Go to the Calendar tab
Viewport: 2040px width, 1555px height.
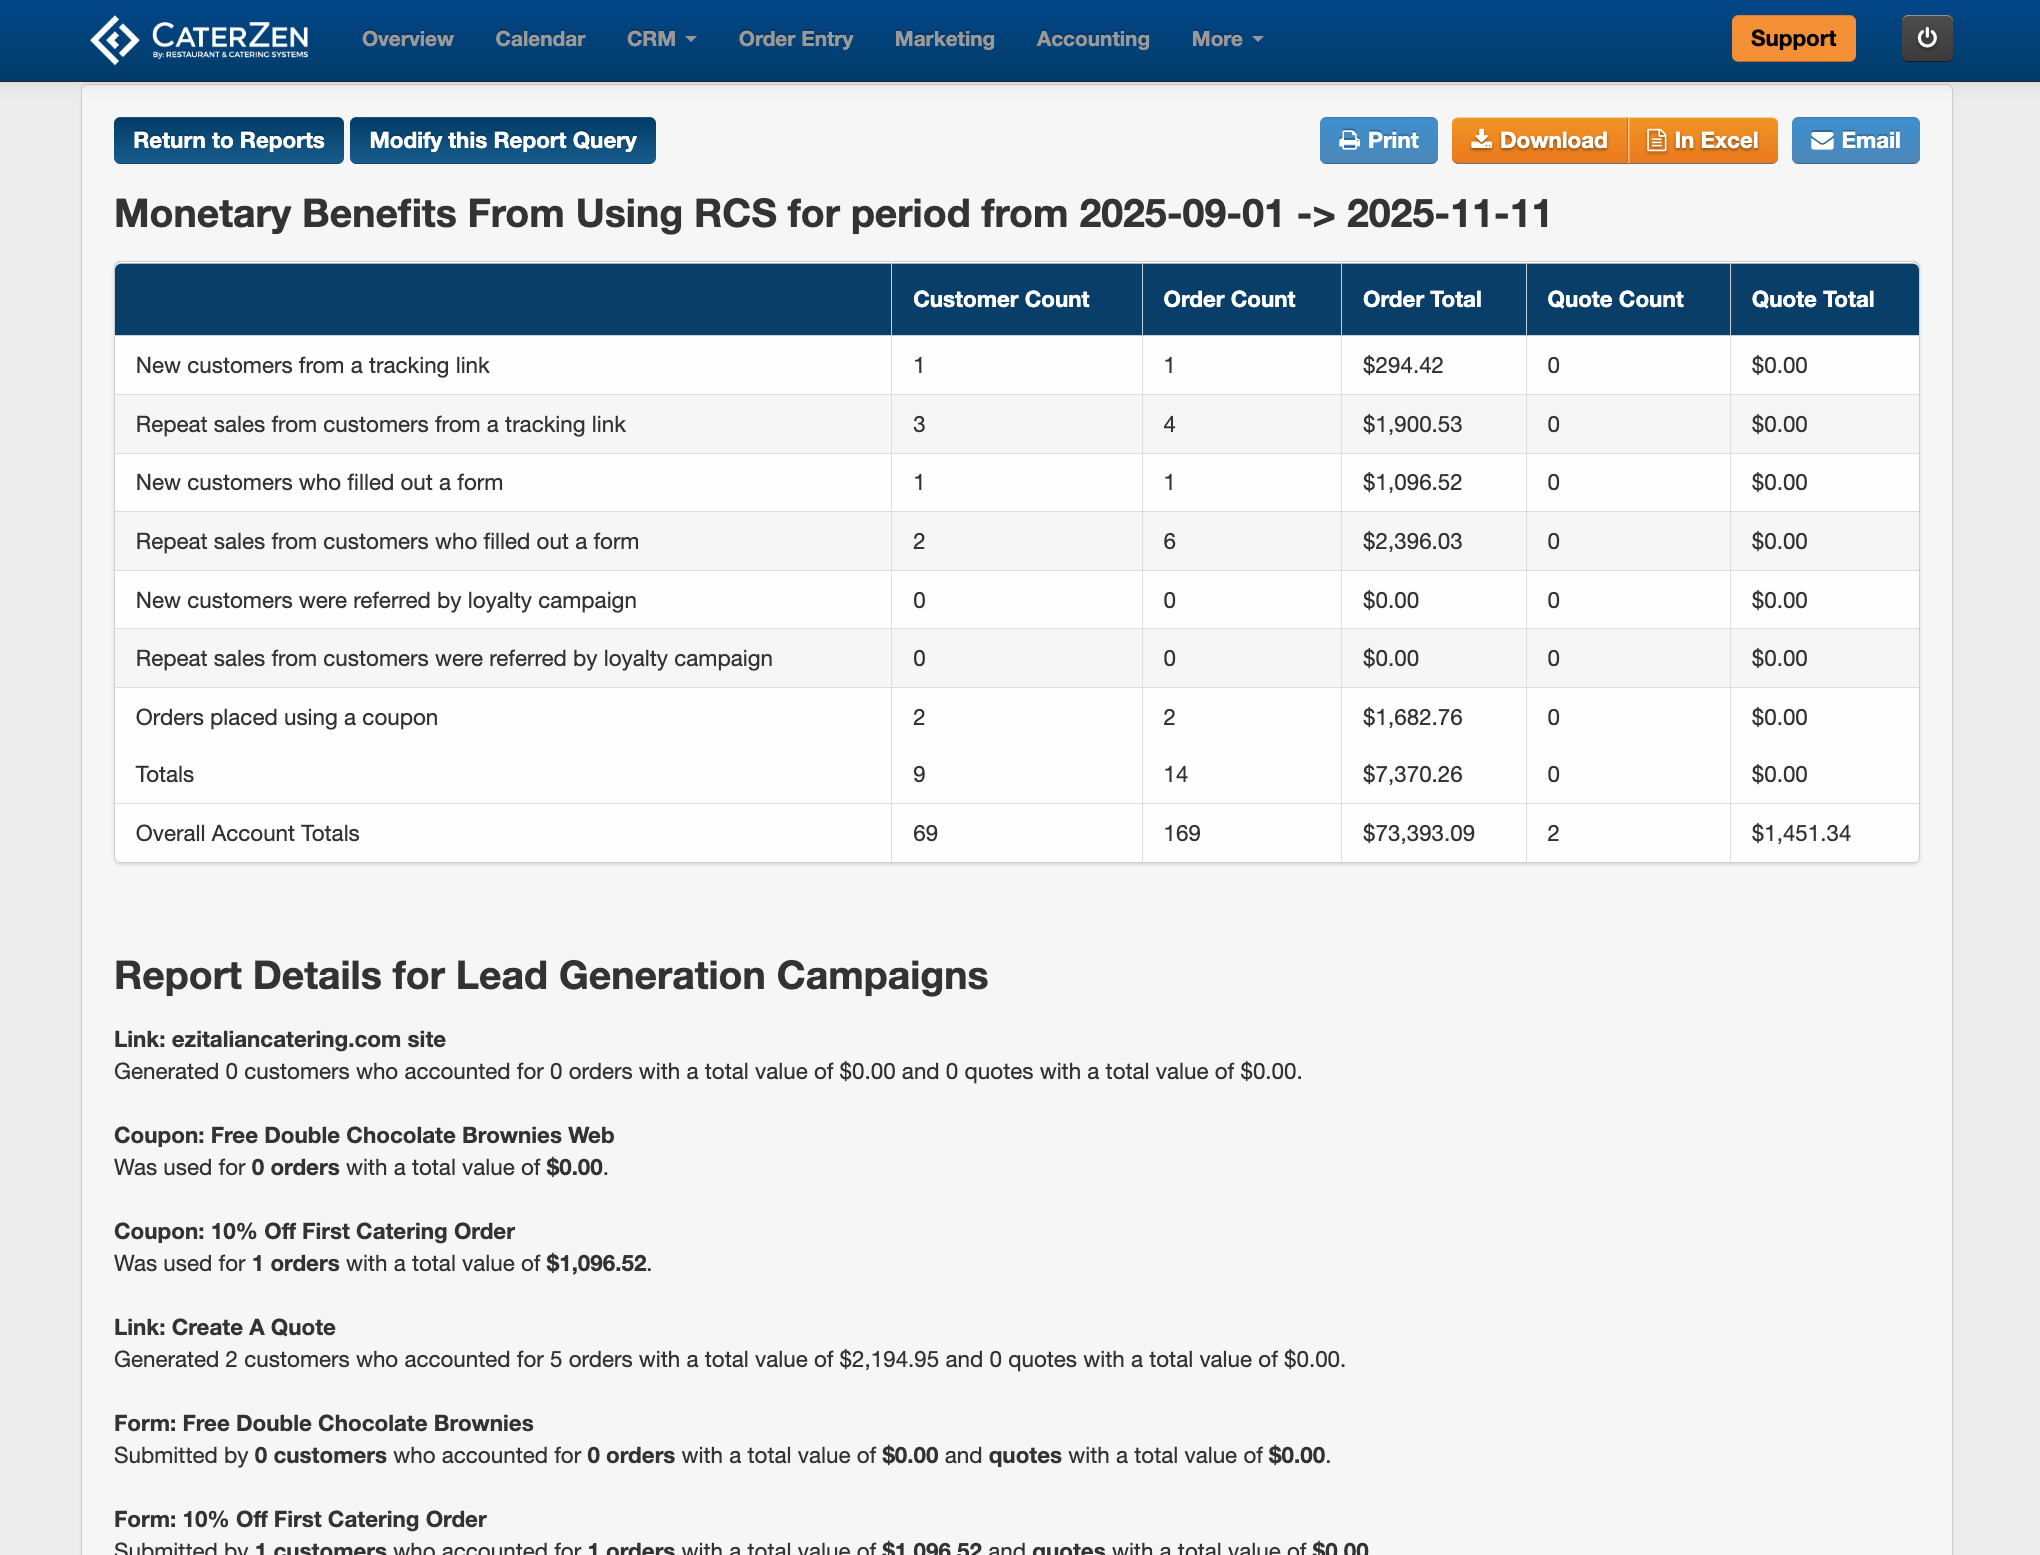pyautogui.click(x=540, y=39)
